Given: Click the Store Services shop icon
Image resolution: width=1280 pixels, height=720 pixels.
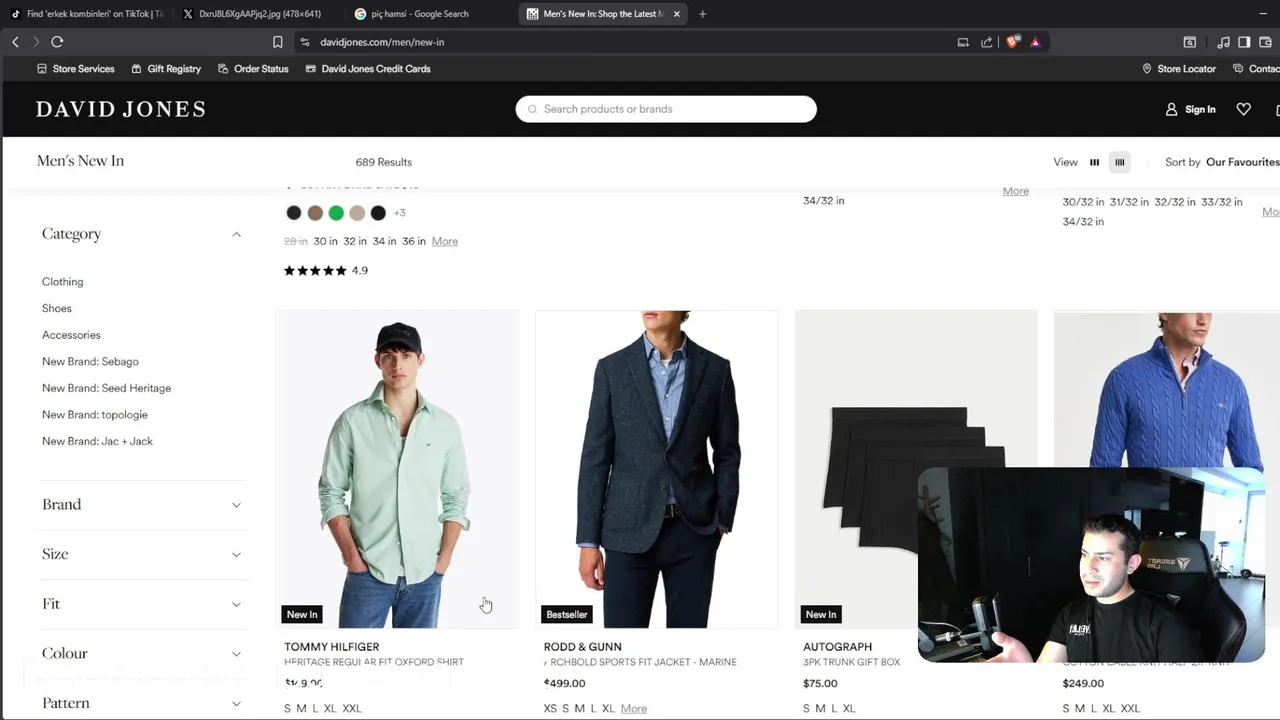Looking at the screenshot, I should 42,69.
